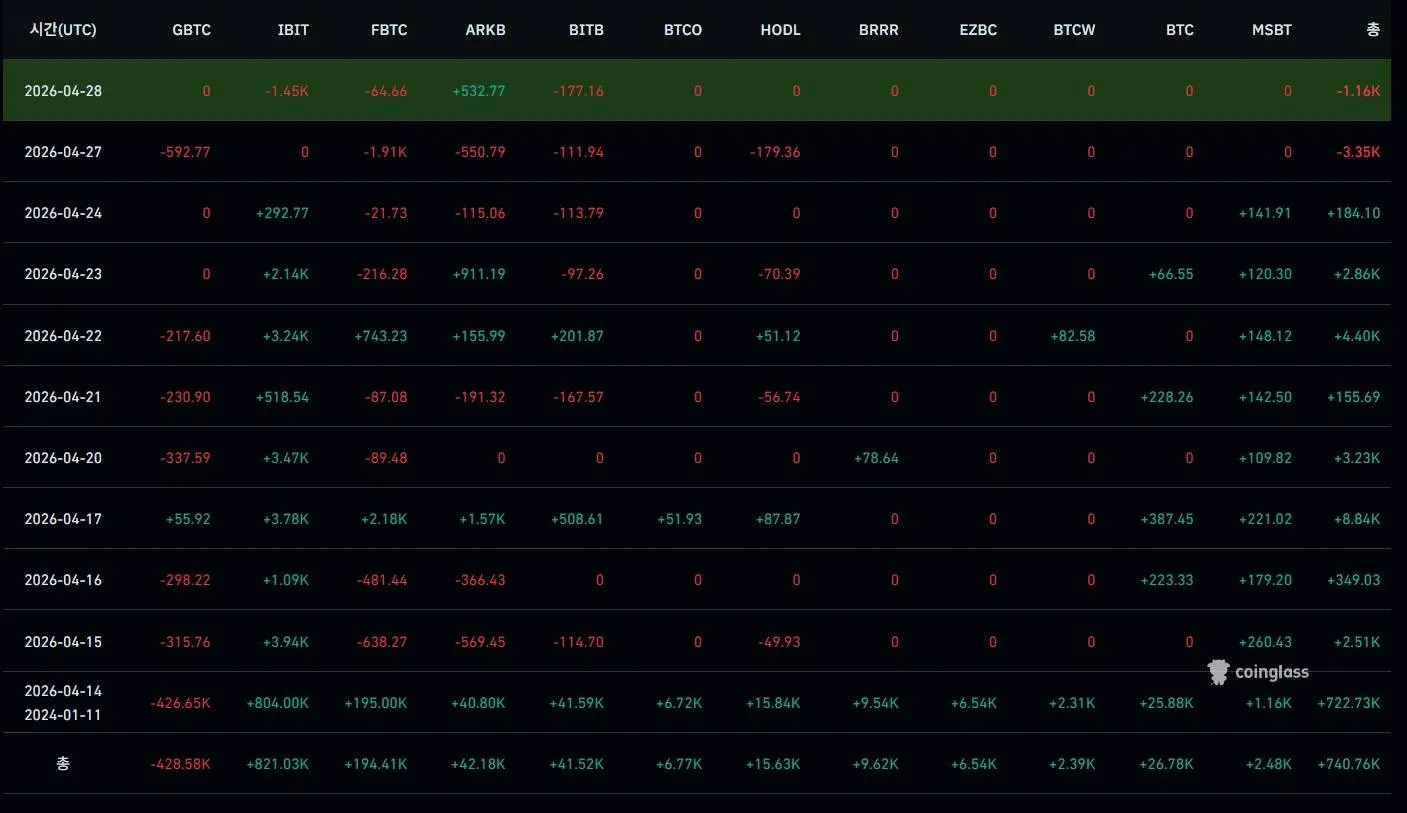
Task: Click the FBTC column header
Action: point(389,30)
